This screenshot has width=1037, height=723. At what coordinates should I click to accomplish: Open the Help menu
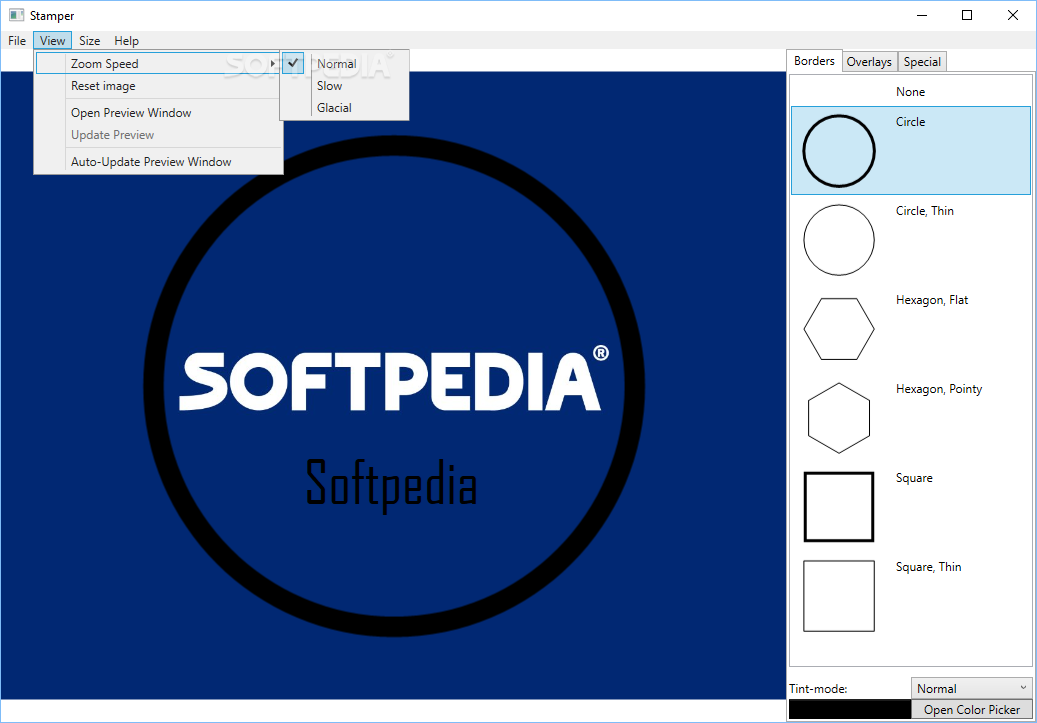click(x=126, y=40)
